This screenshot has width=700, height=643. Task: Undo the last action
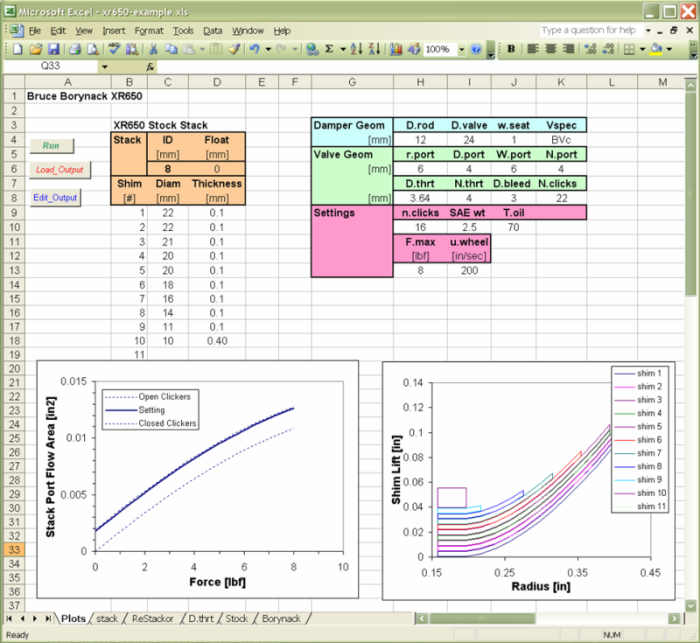255,49
